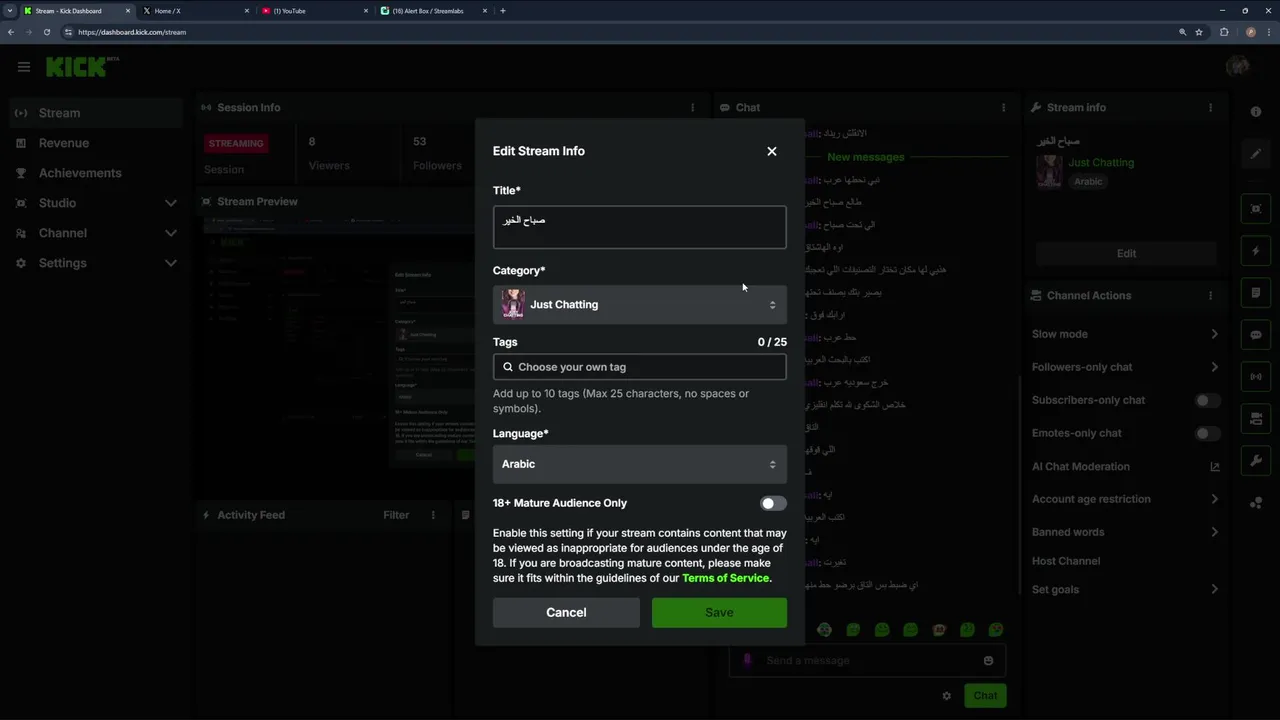Open the hamburger menu beside Kick logo

(24, 67)
